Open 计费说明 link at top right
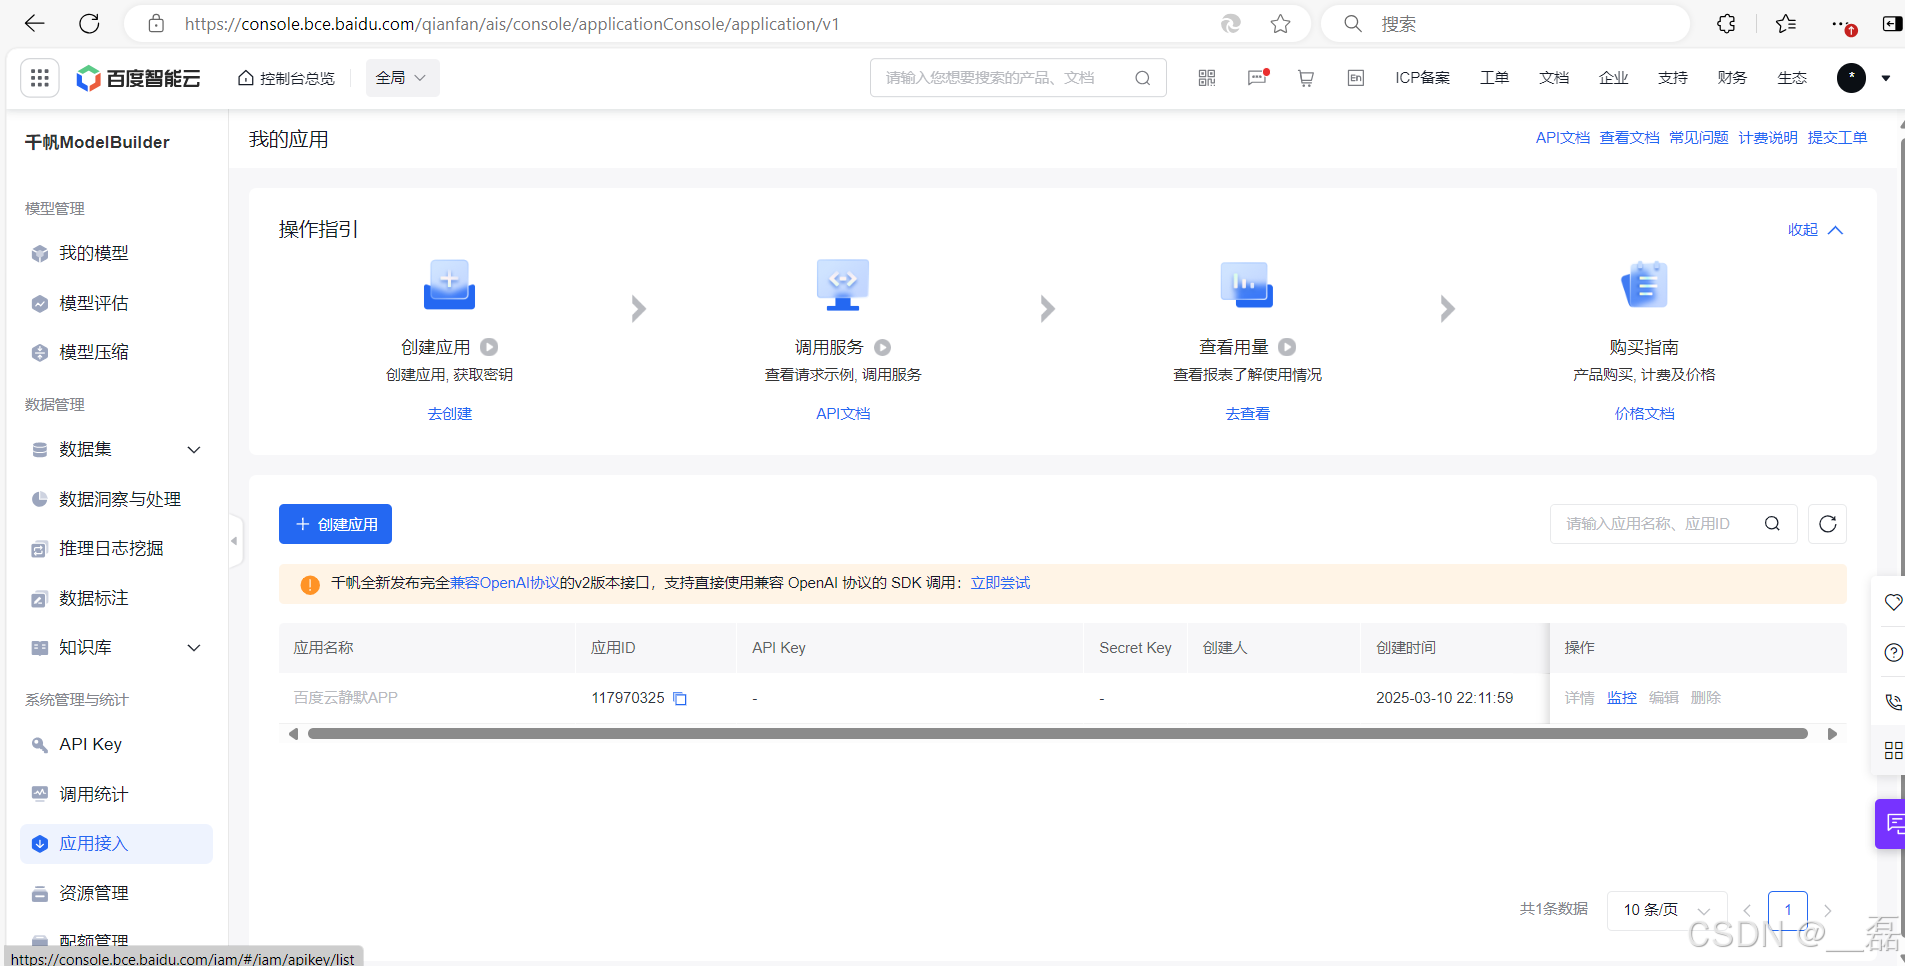The width and height of the screenshot is (1905, 966). point(1768,138)
